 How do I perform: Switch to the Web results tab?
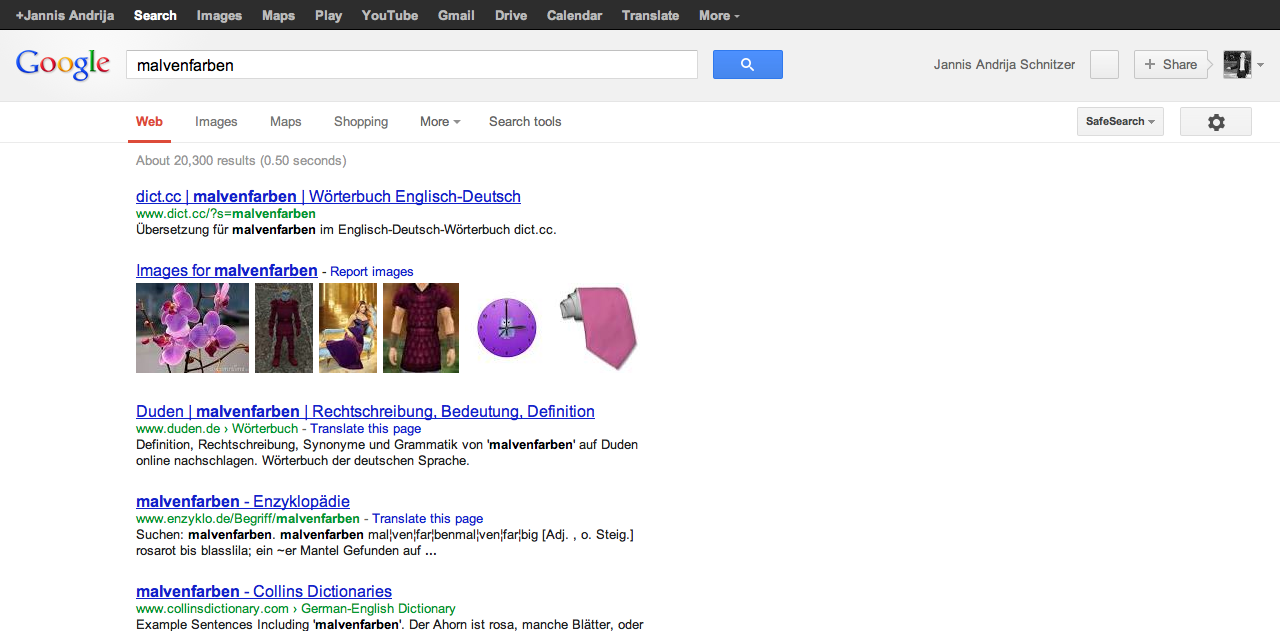point(149,122)
